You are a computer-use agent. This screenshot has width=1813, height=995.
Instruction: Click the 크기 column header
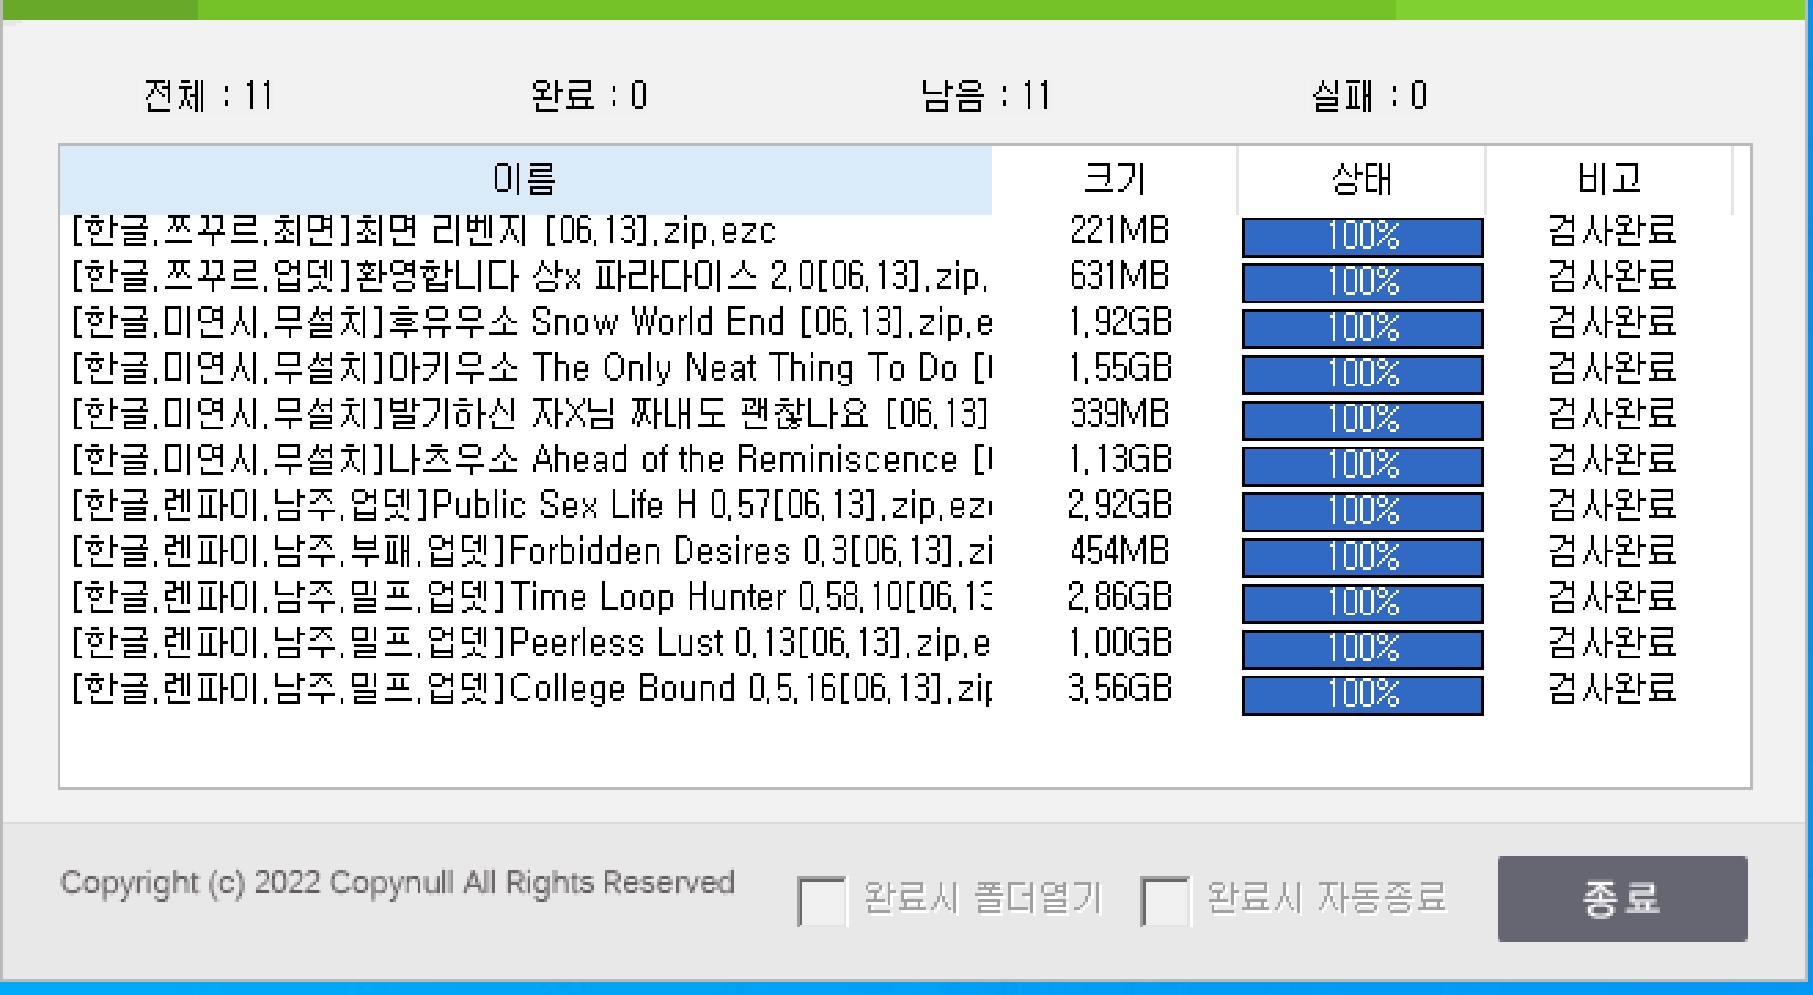coord(1114,179)
